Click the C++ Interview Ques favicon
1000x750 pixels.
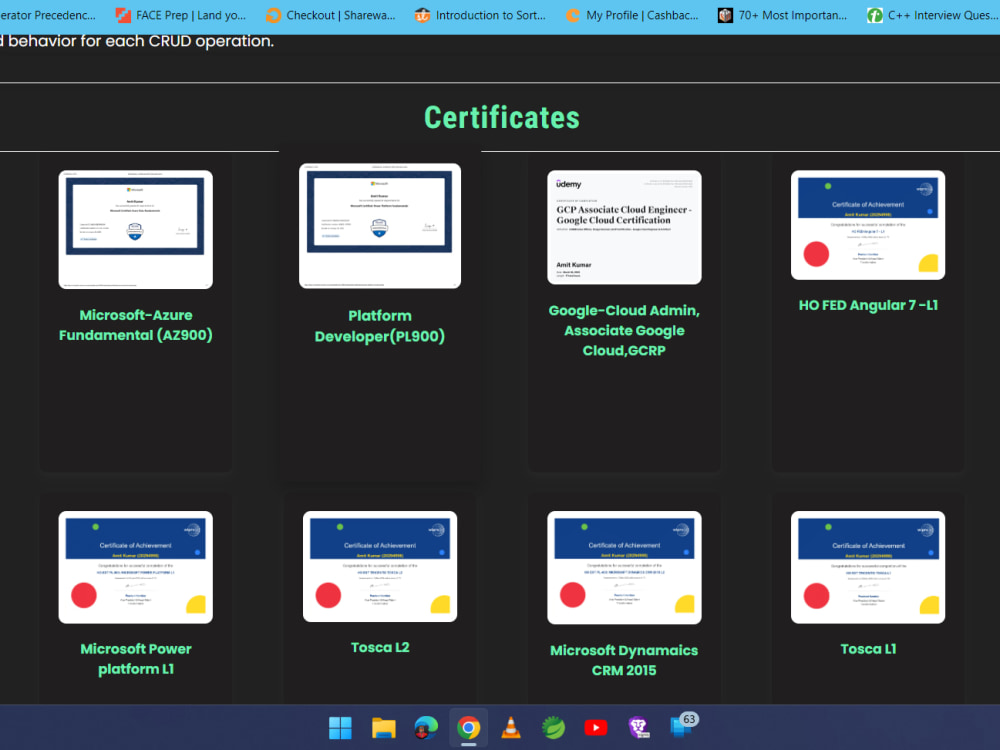click(874, 15)
